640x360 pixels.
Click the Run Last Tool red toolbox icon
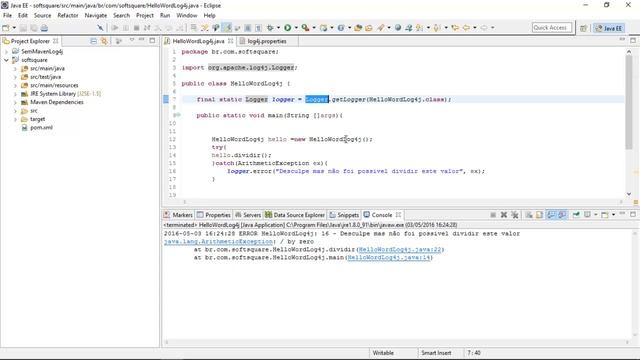tap(305, 28)
